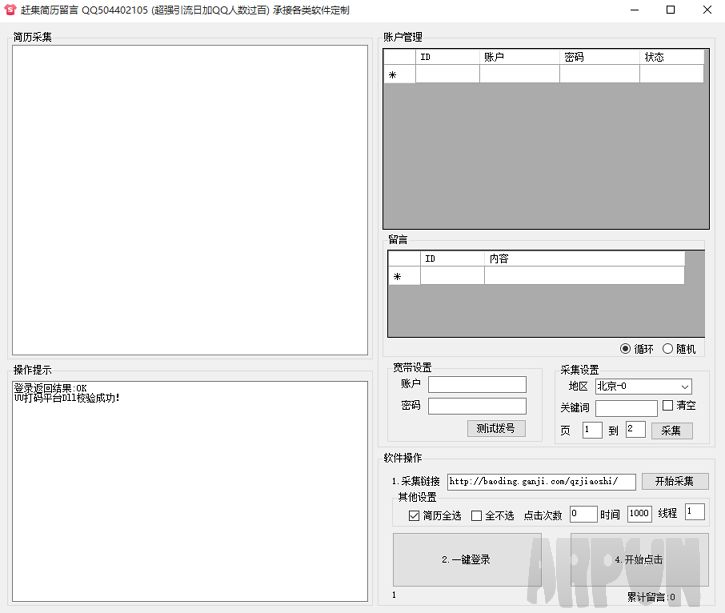Click the 宽带设置 密码 input field
Screen dimensions: 725x613
[x=477, y=406]
